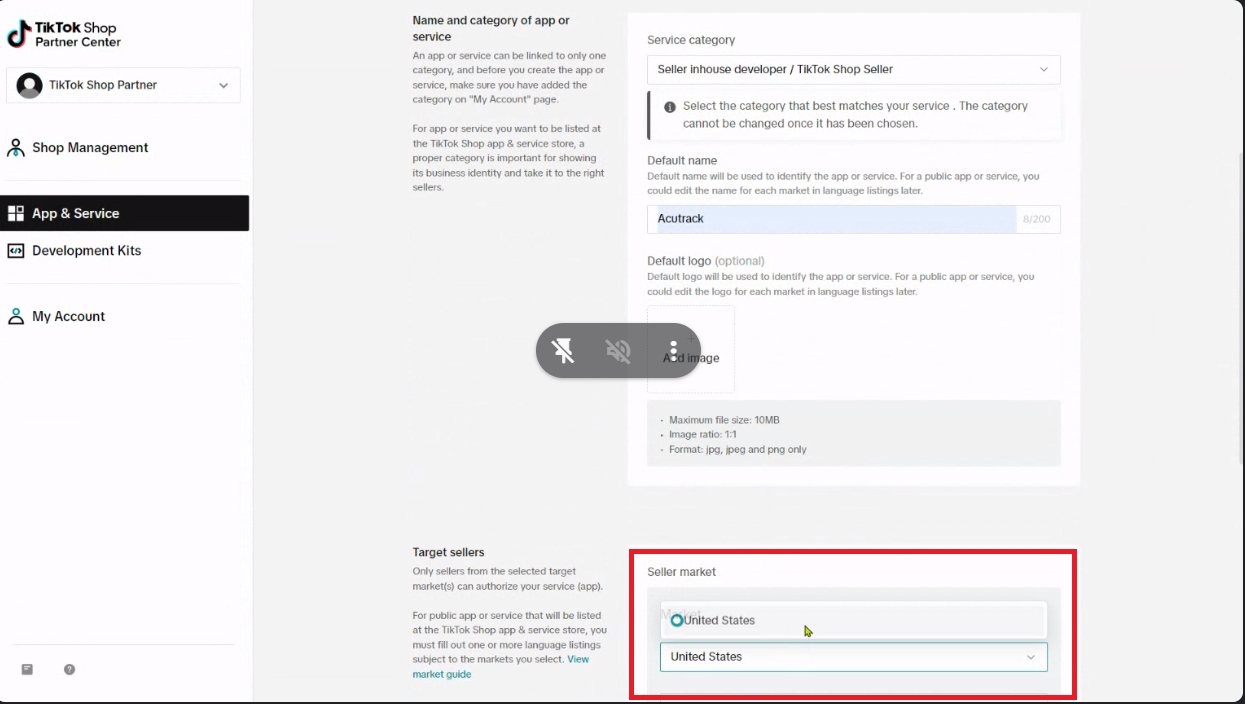This screenshot has width=1245, height=704.
Task: Click the 'Service category' label
Action: click(691, 40)
